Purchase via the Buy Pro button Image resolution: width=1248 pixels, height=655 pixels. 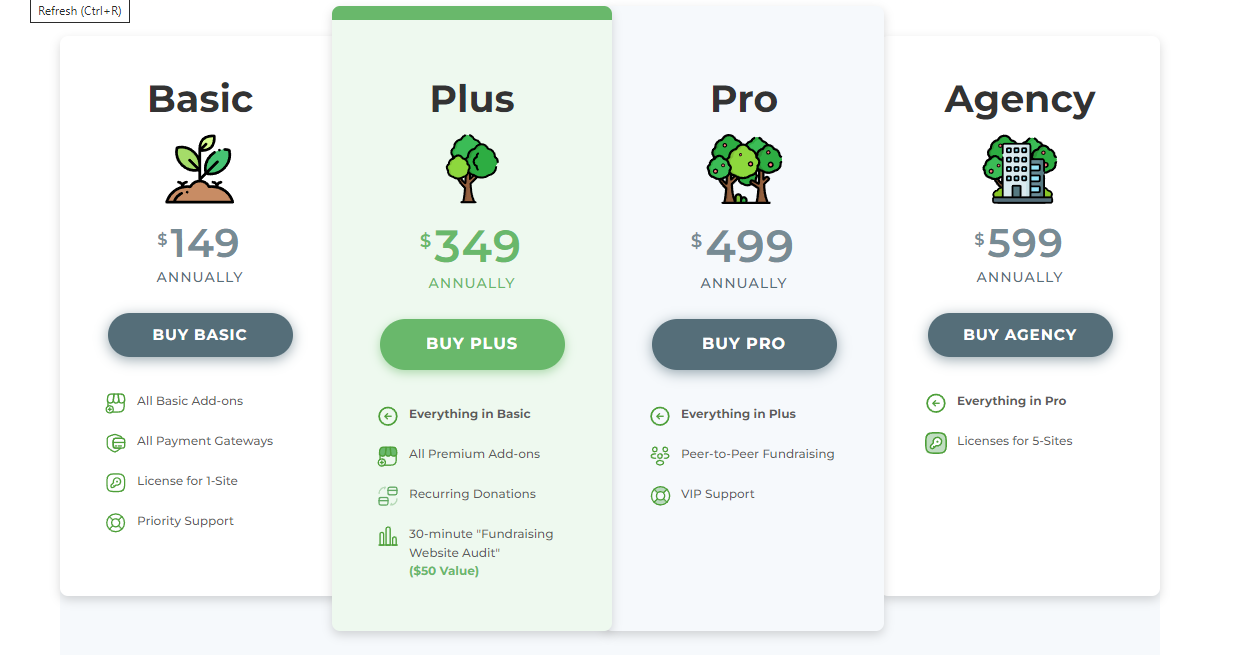(744, 344)
